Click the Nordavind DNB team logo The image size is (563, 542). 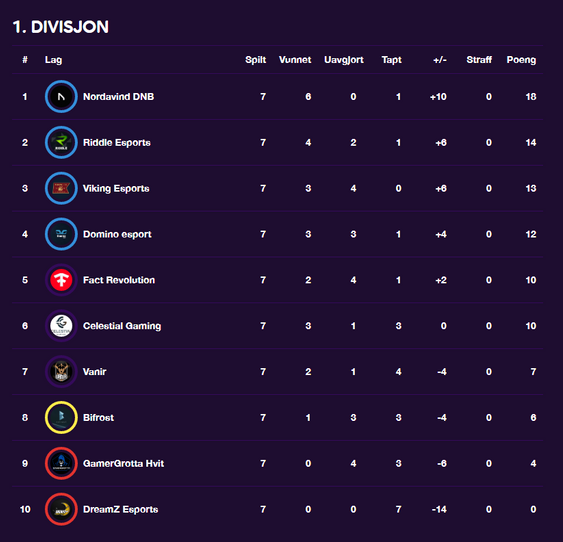tap(61, 97)
